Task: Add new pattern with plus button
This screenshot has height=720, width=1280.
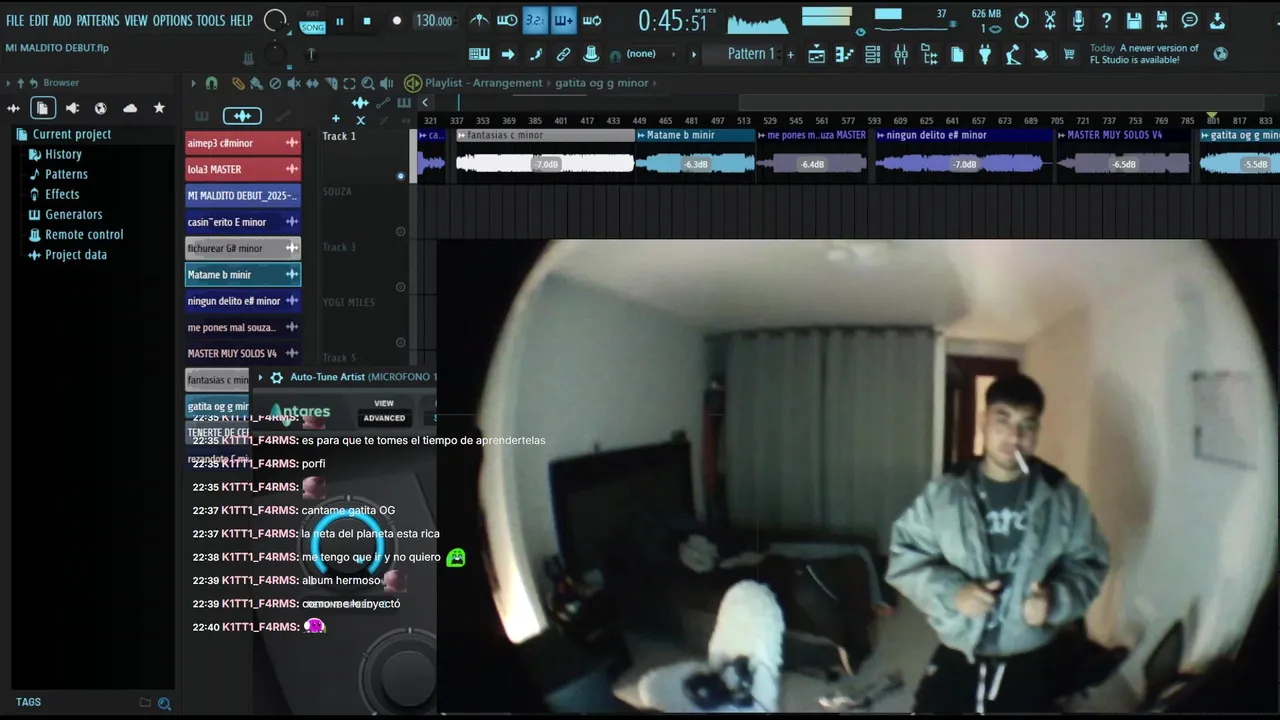Action: point(790,54)
